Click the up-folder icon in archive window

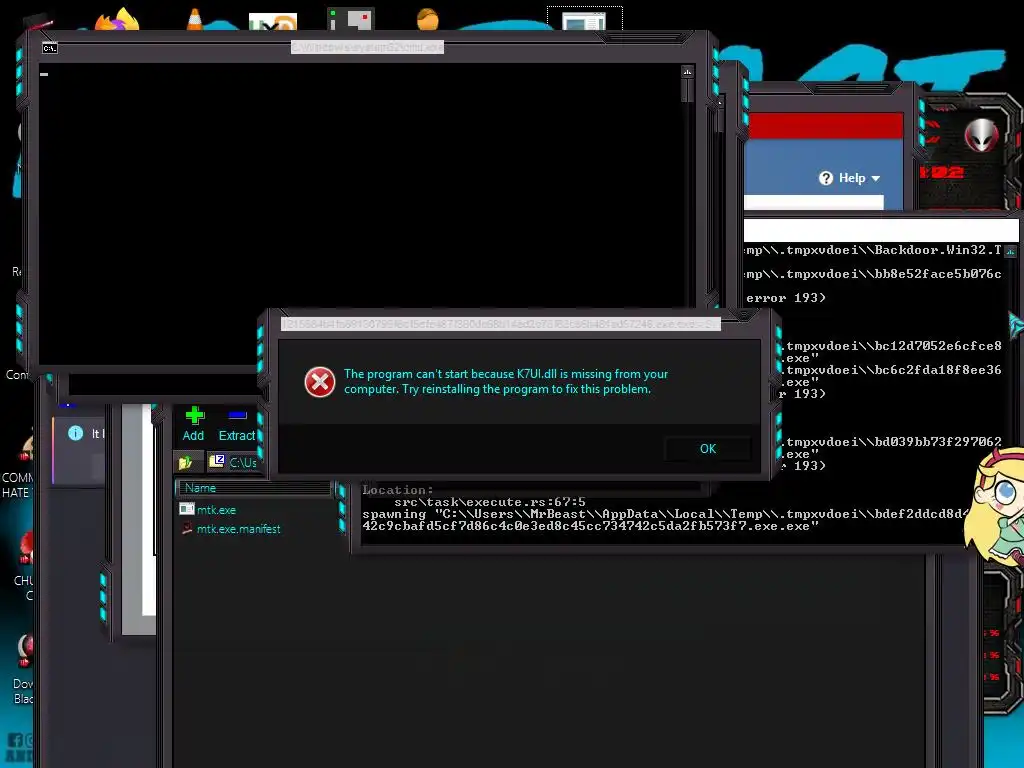tap(185, 462)
